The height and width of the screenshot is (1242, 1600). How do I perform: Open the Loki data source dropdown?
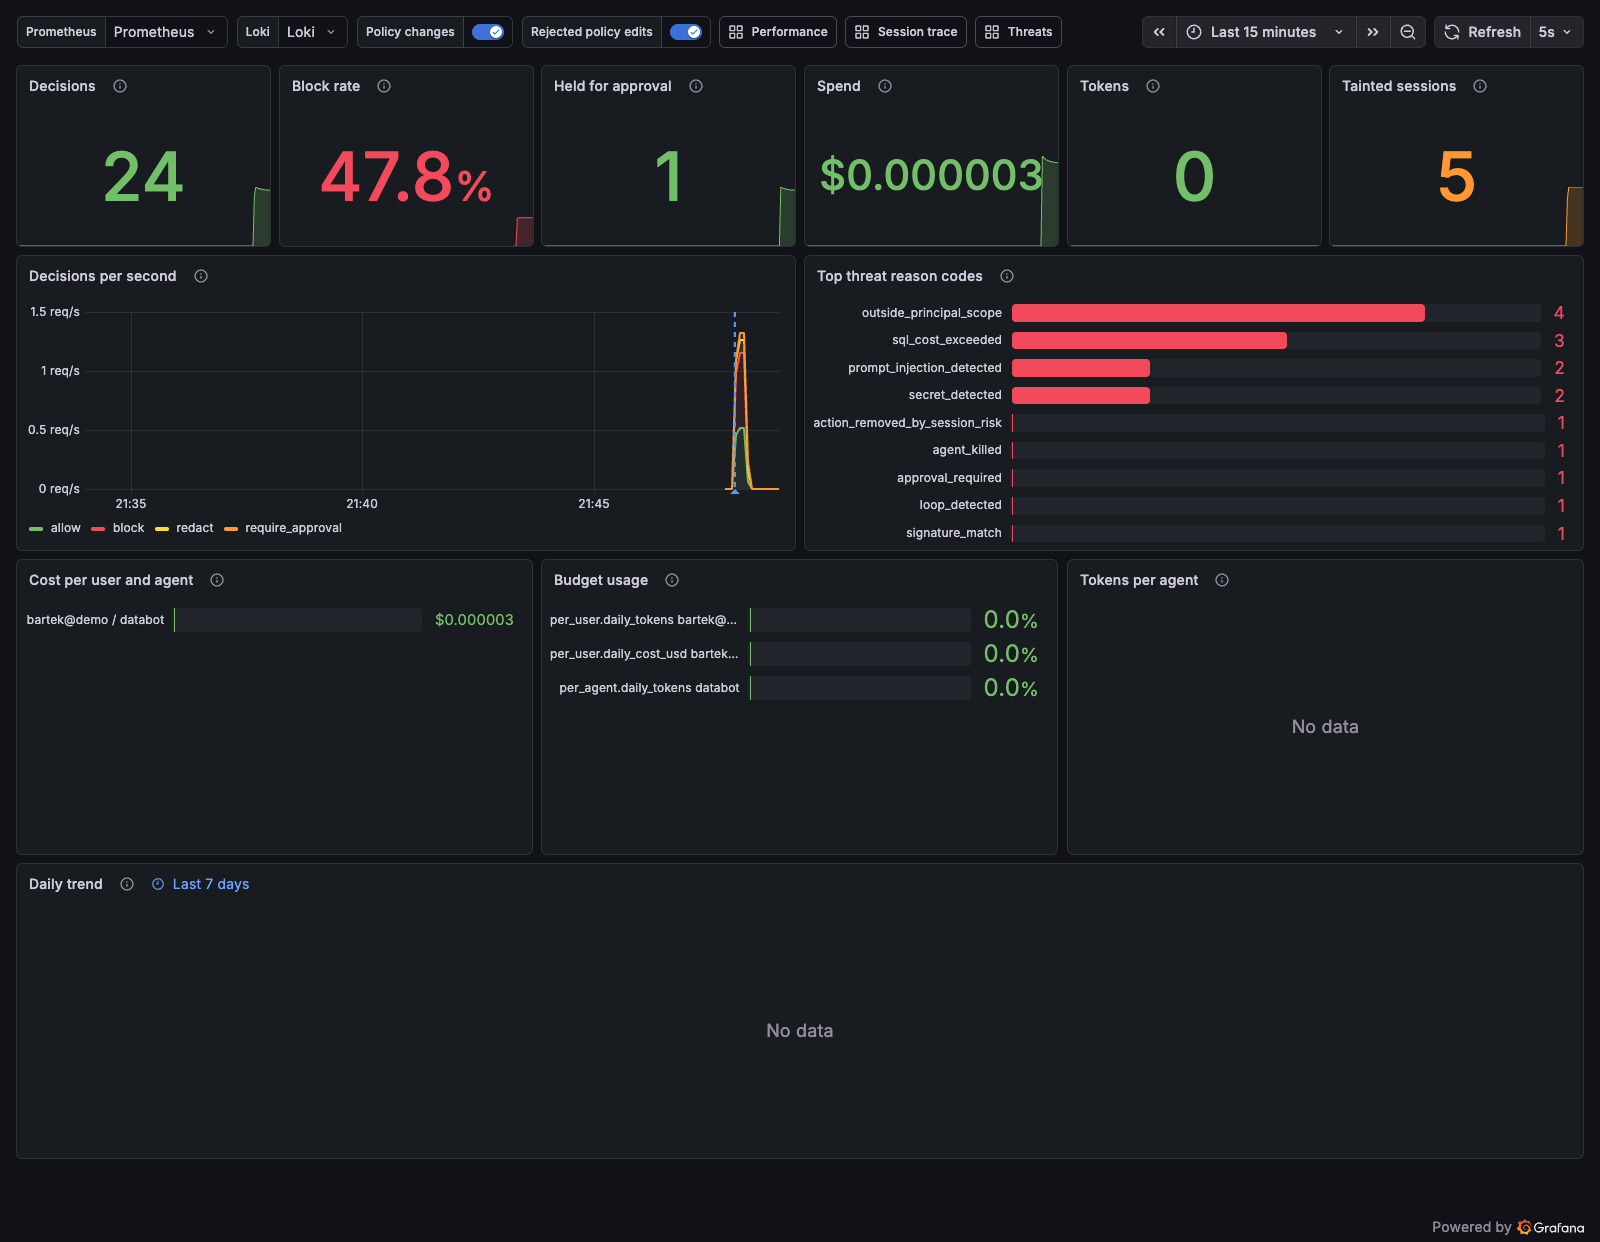(x=313, y=32)
